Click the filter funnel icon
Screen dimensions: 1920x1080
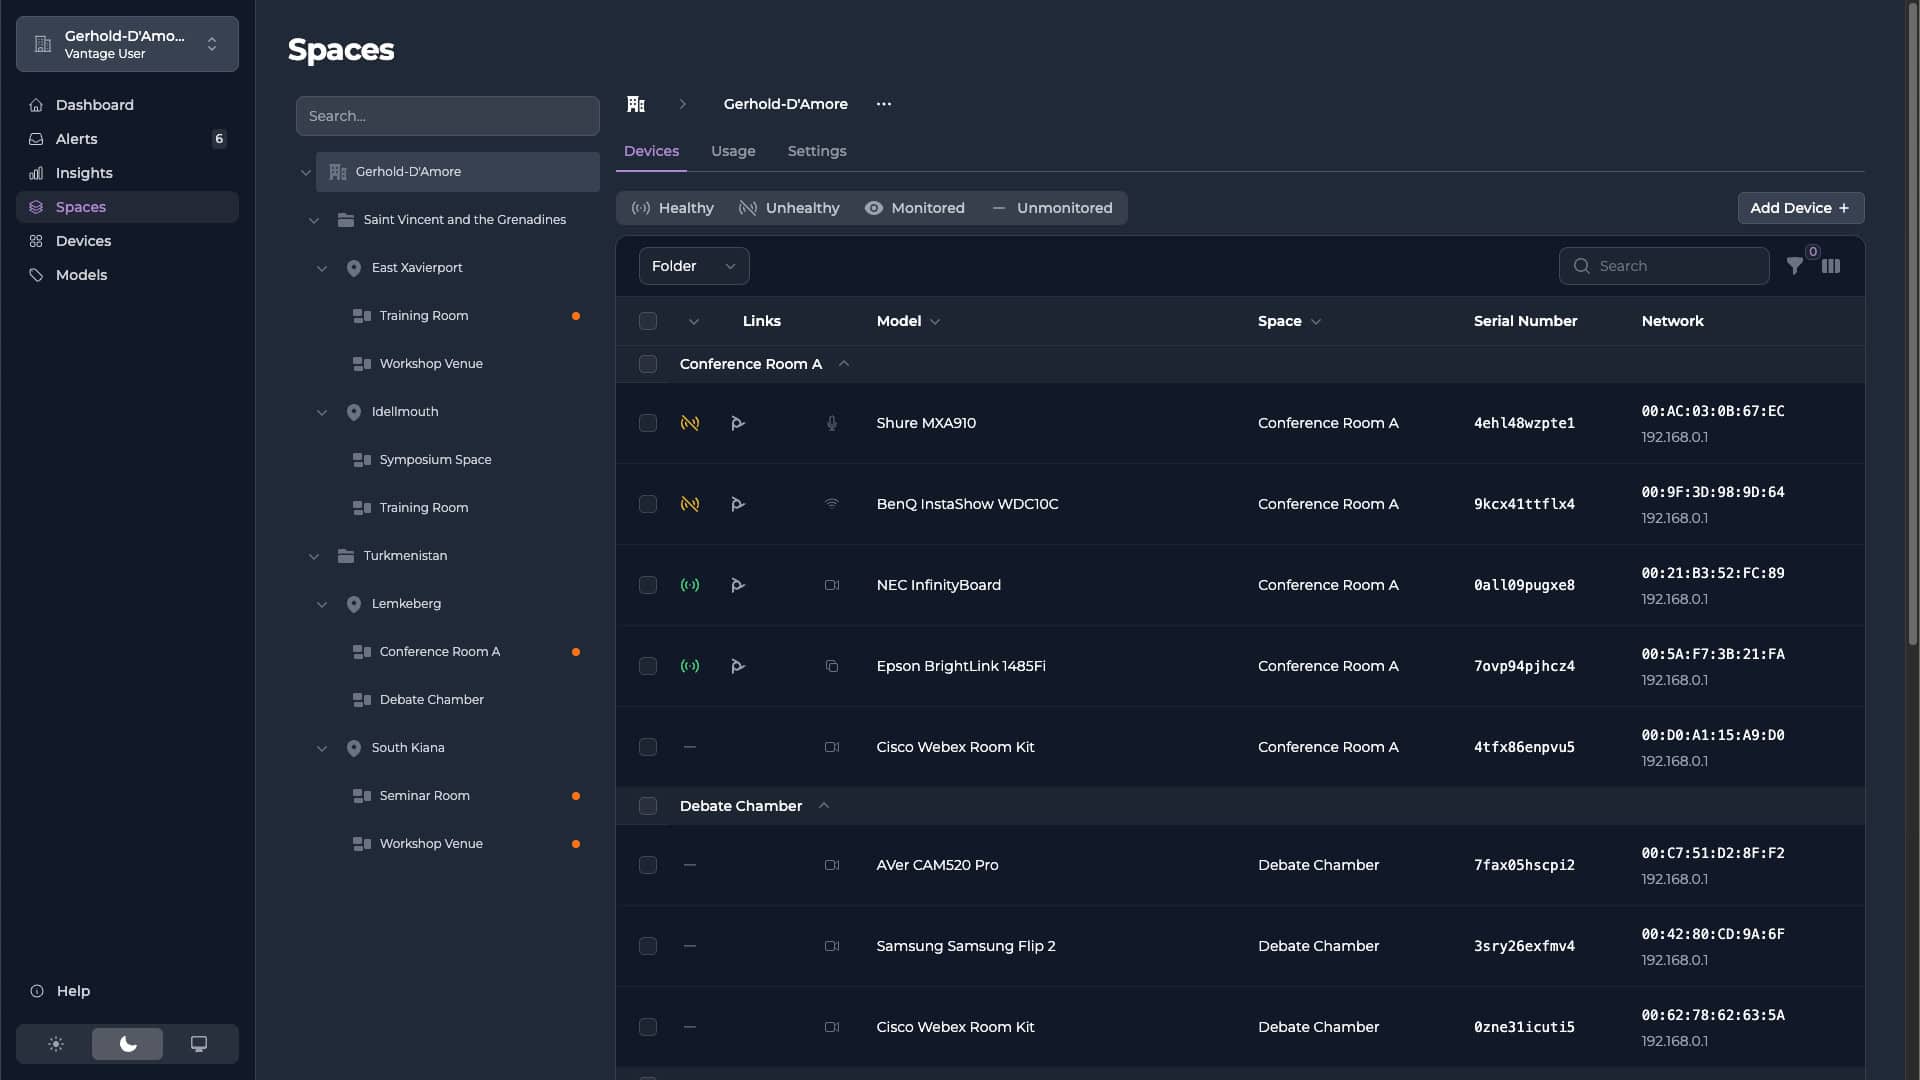tap(1795, 266)
